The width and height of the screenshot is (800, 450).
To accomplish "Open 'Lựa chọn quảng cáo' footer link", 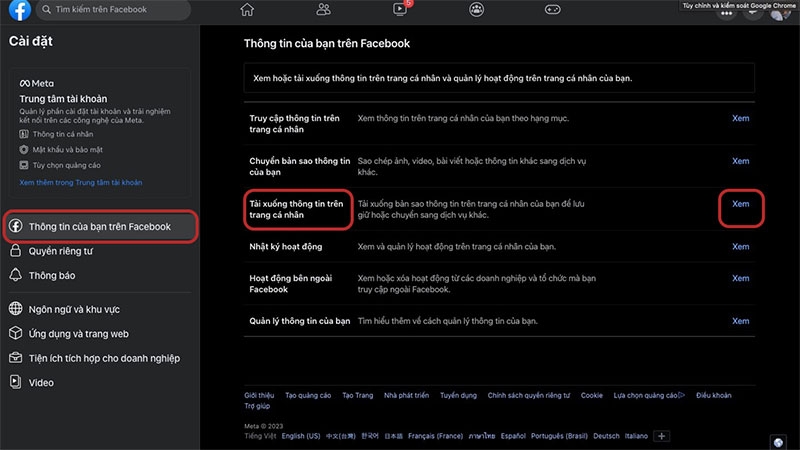I will [649, 395].
